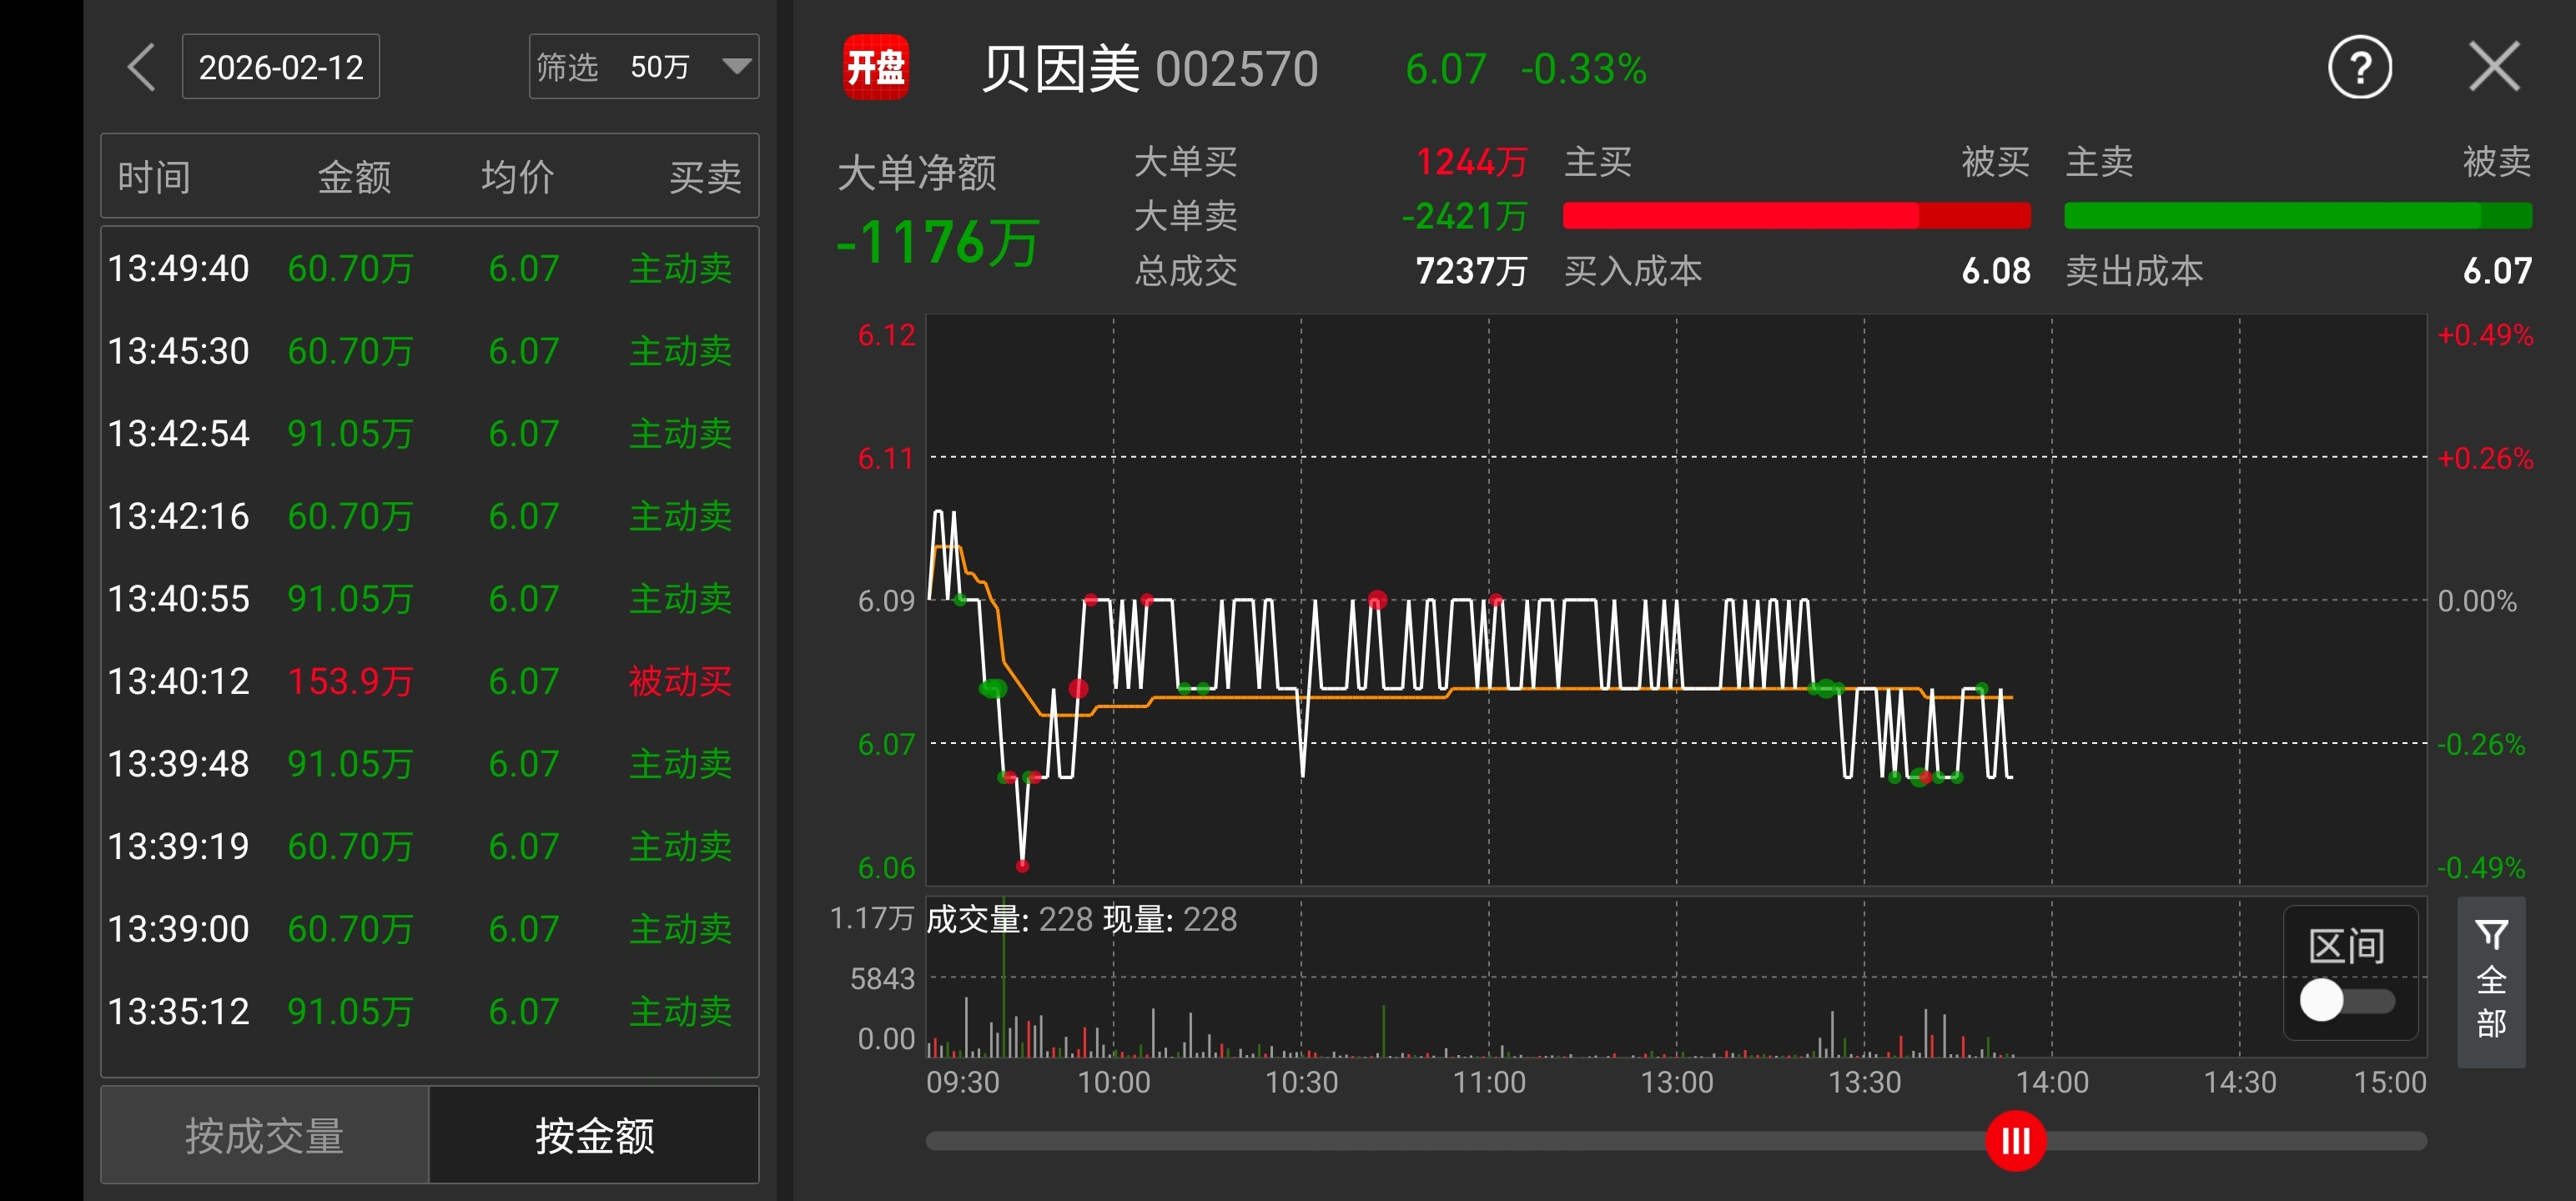This screenshot has height=1201, width=2576.
Task: Click the back arrow icon
Action: (142, 67)
